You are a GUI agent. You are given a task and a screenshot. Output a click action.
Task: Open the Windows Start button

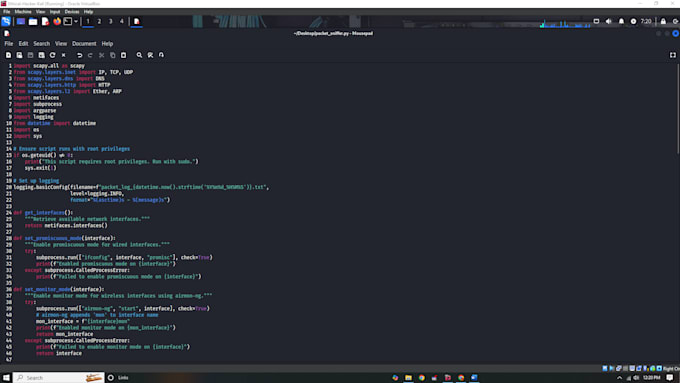(x=6, y=378)
